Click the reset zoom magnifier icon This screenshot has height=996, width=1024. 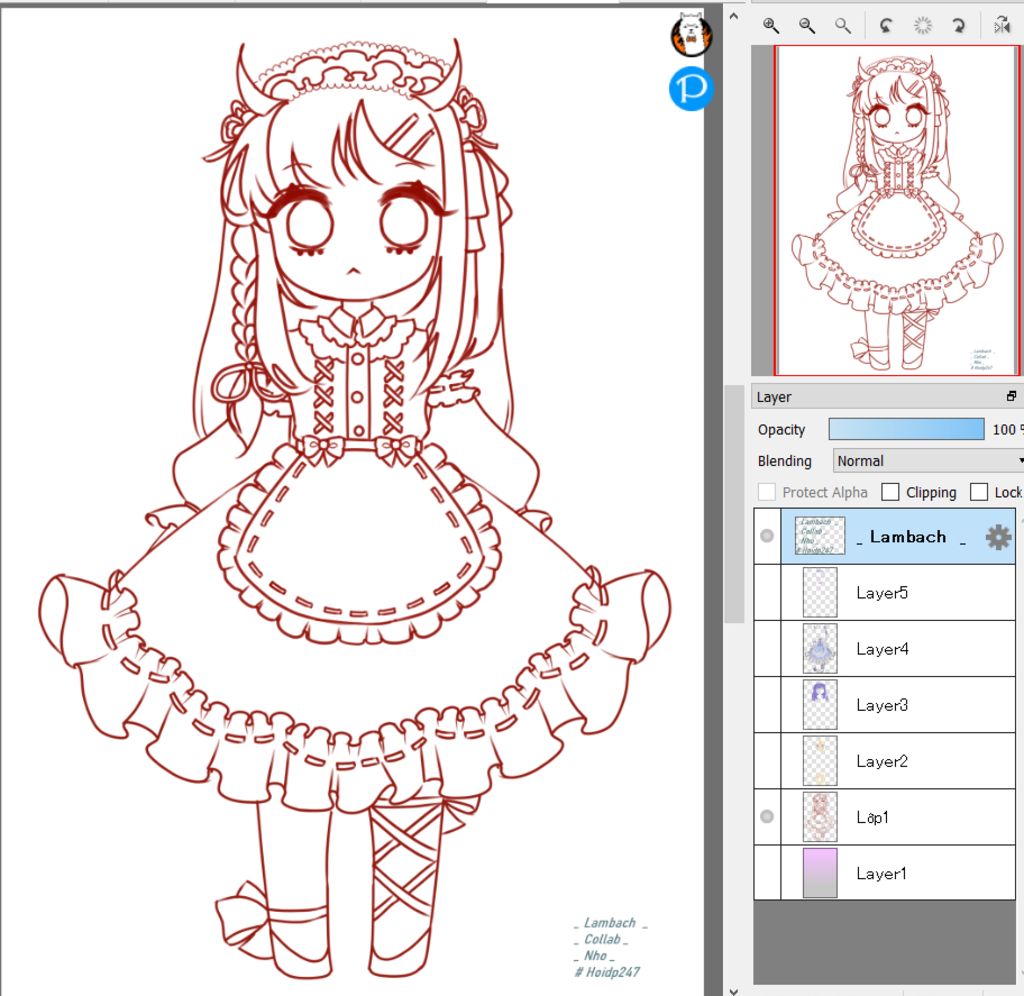click(x=843, y=25)
